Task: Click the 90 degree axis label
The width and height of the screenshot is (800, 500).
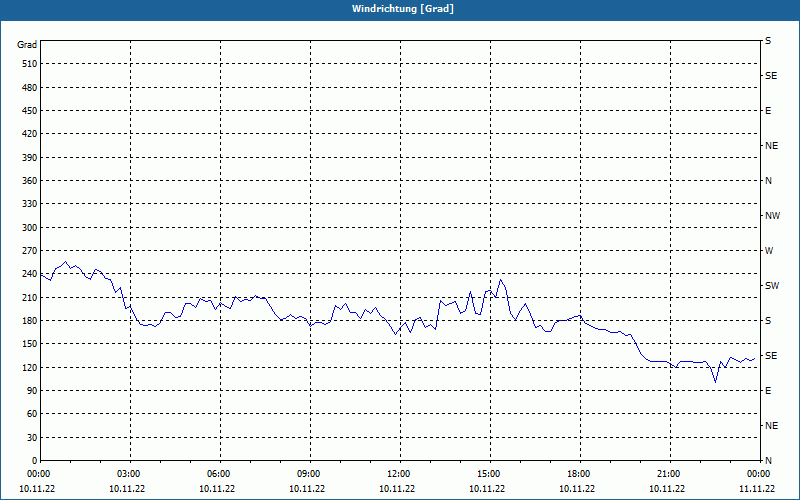Action: click(x=32, y=391)
